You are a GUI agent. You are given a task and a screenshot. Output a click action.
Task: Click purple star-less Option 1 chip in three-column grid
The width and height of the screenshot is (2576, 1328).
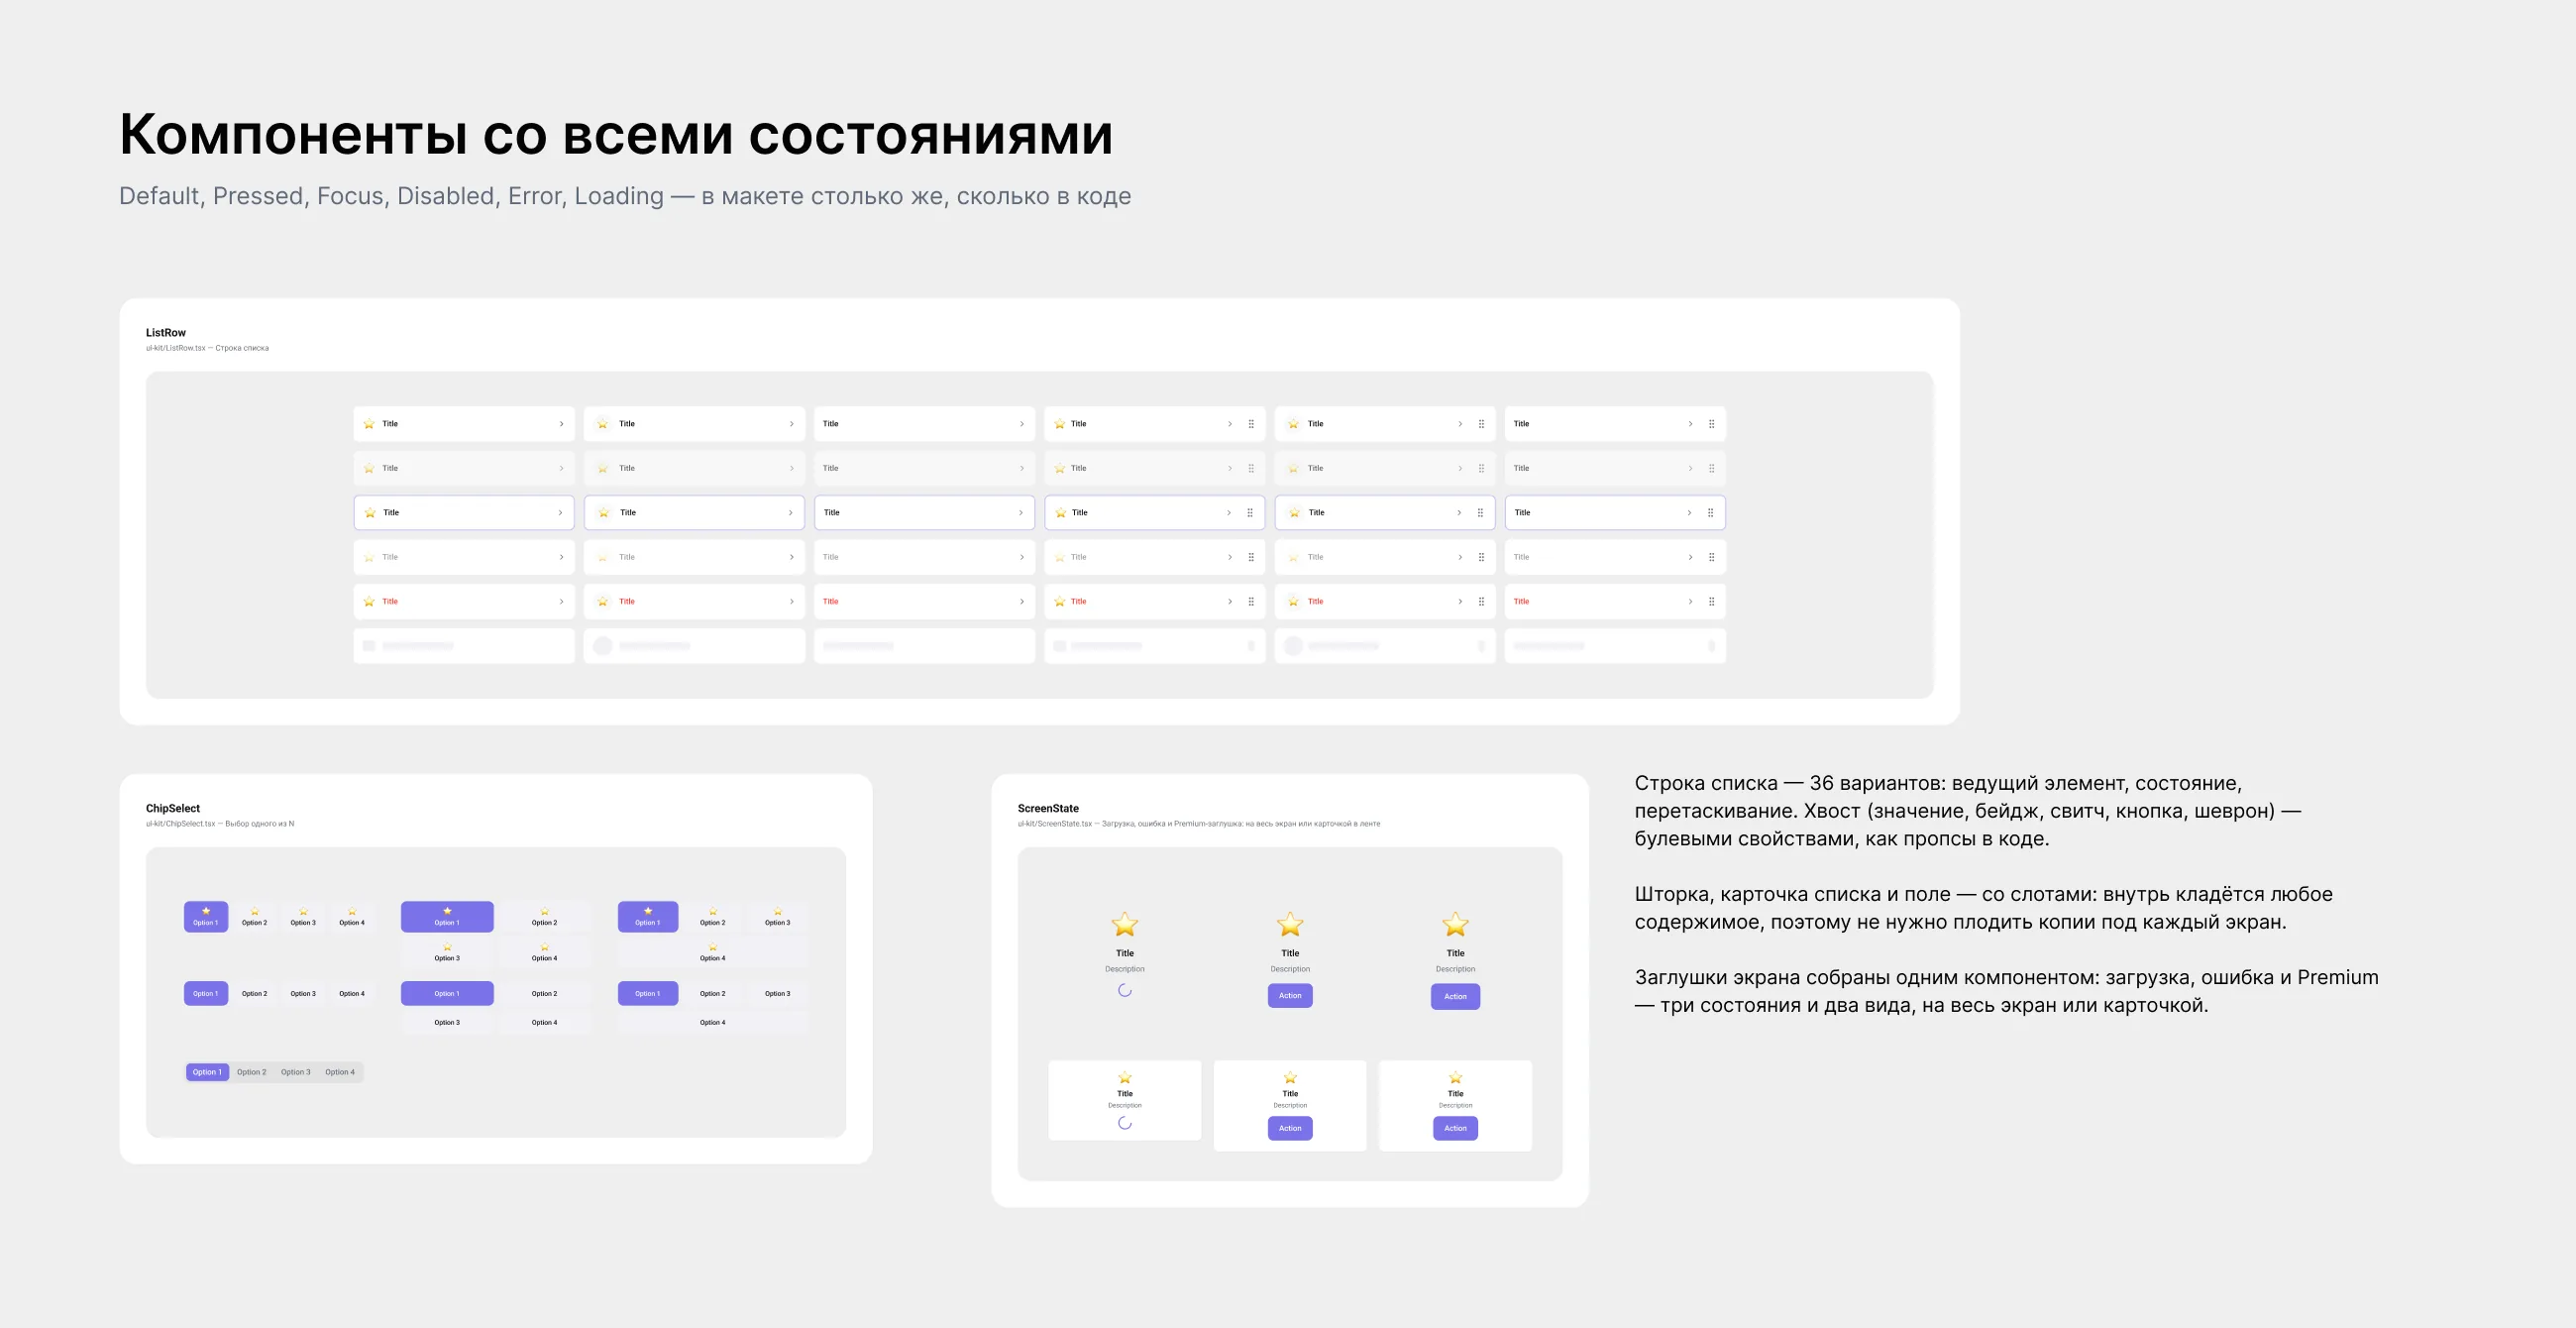648,994
